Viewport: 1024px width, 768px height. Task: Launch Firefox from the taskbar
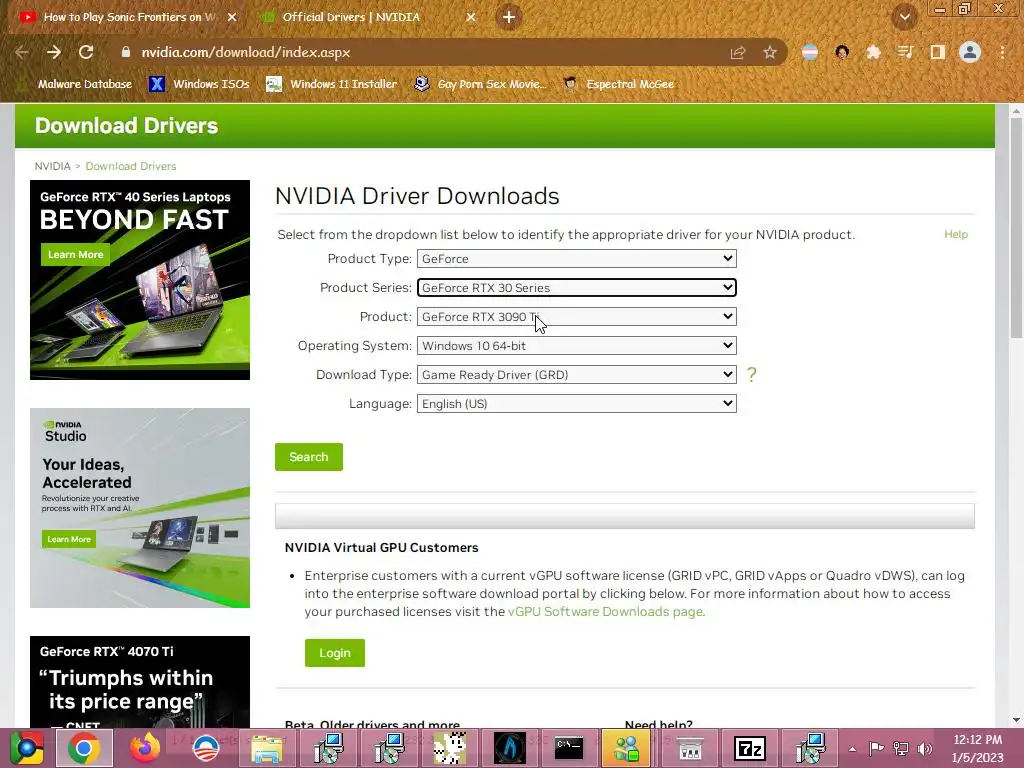coord(145,748)
